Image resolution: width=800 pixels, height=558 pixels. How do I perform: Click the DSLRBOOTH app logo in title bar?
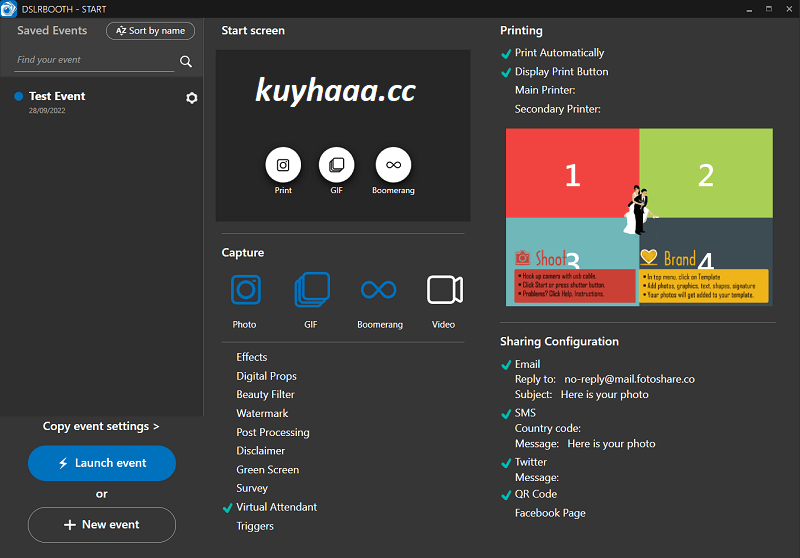coord(9,9)
